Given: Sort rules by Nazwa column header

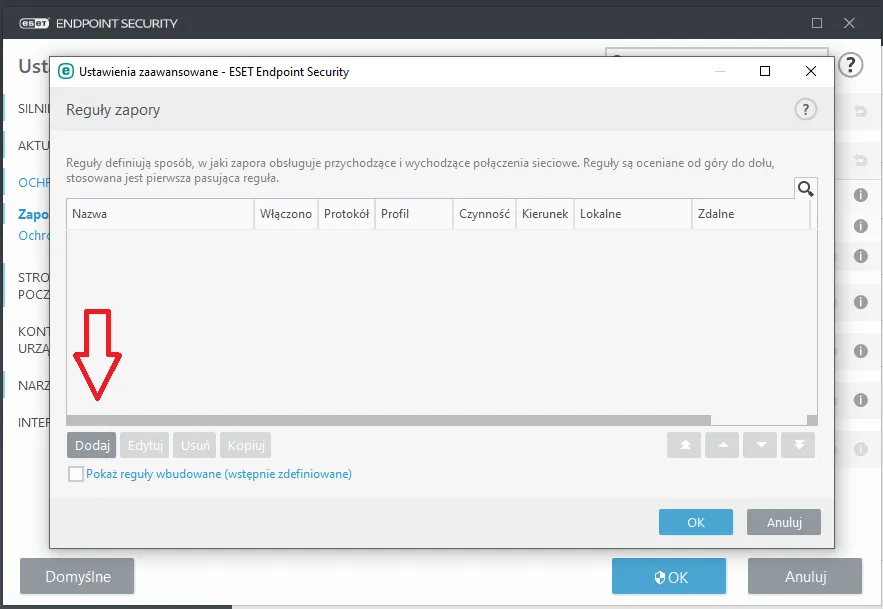Looking at the screenshot, I should (x=160, y=214).
